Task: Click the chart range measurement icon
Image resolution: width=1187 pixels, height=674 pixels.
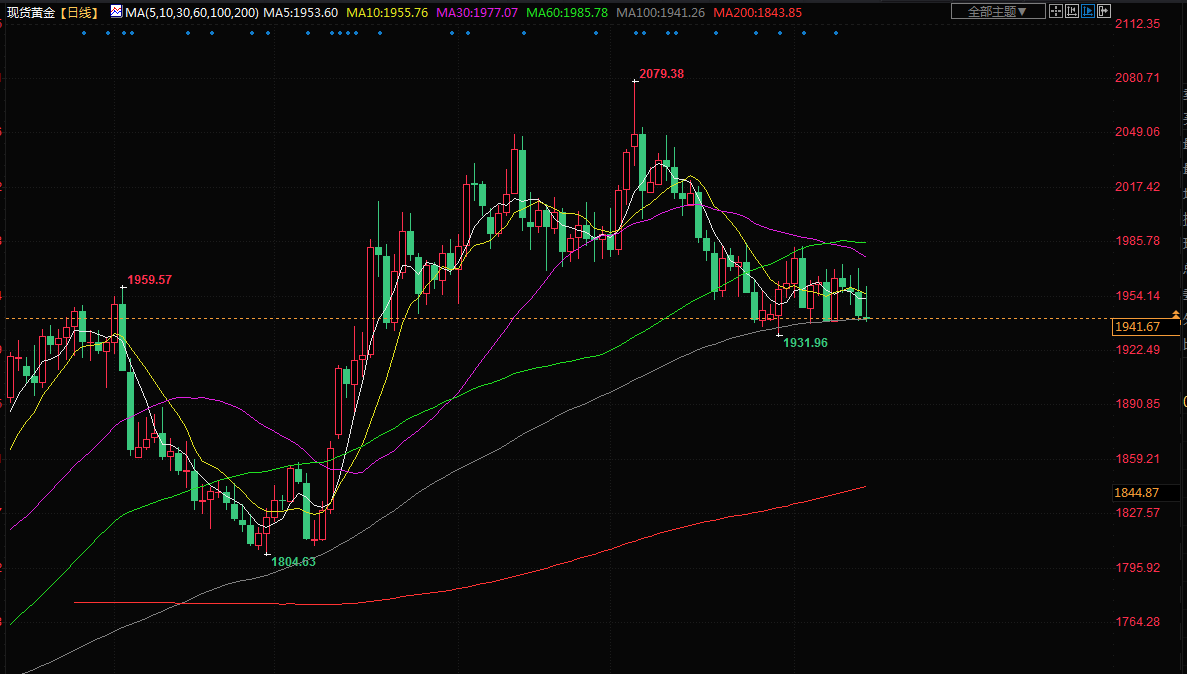Action: tap(1072, 12)
